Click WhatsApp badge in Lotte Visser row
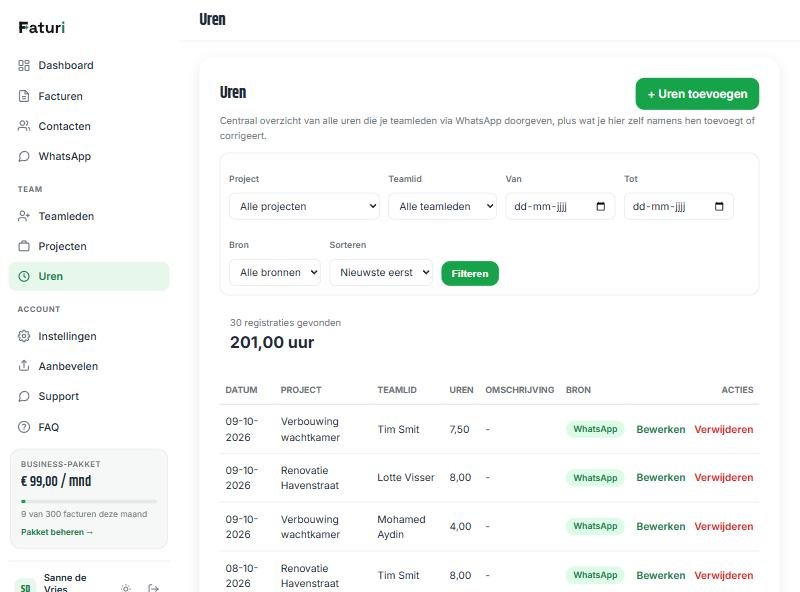 (x=595, y=478)
